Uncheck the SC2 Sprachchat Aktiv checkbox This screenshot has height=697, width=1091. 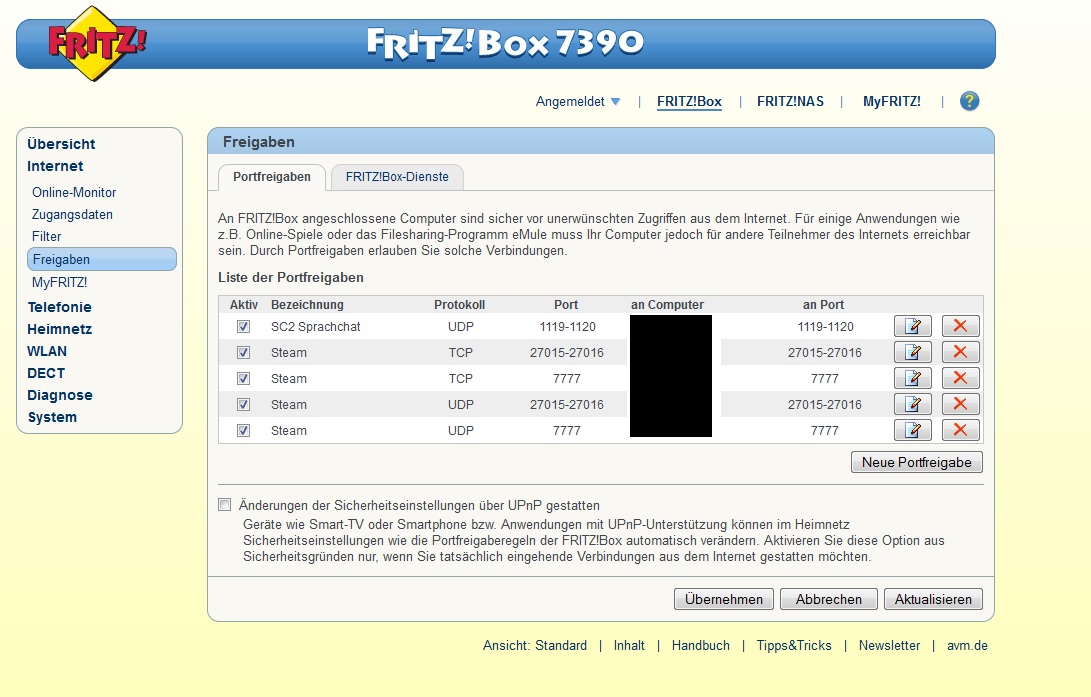tap(243, 326)
